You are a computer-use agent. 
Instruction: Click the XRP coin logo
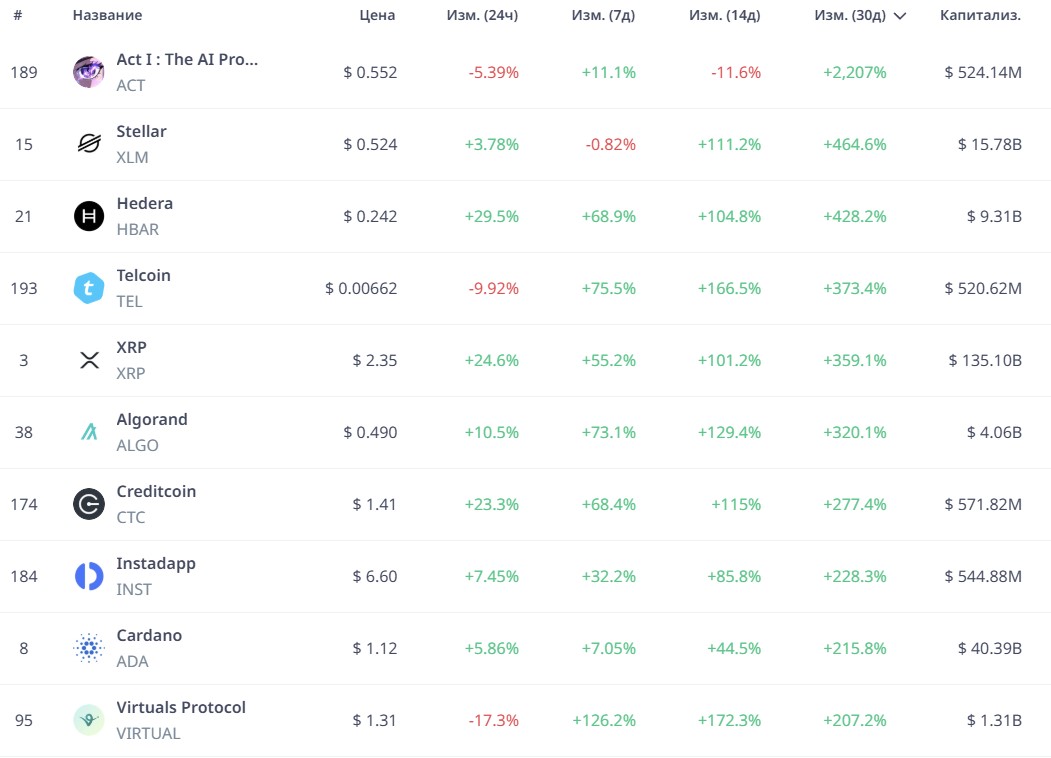[x=88, y=360]
